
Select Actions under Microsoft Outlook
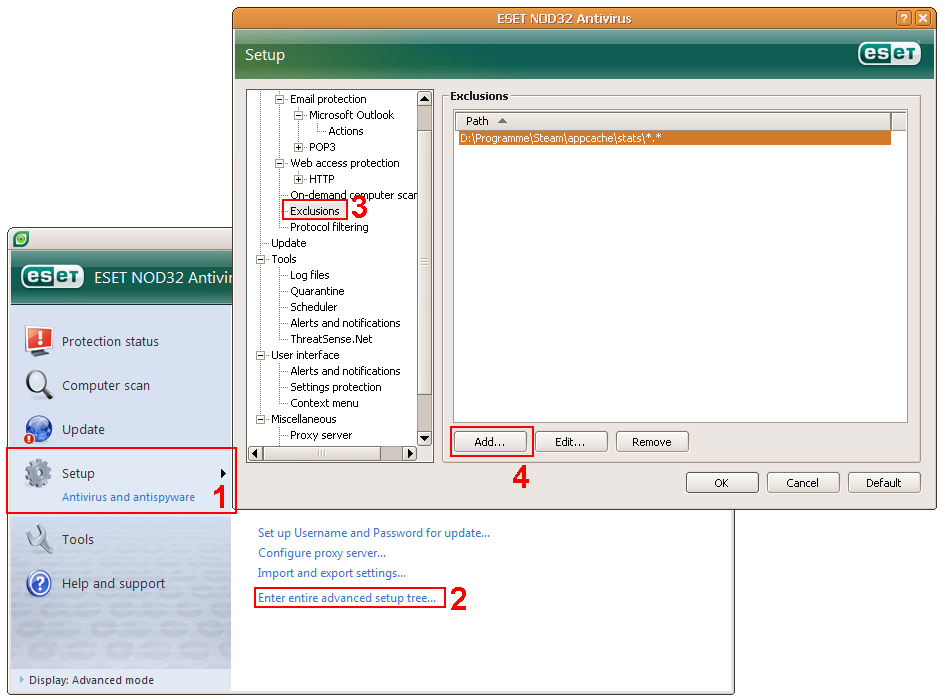[345, 131]
